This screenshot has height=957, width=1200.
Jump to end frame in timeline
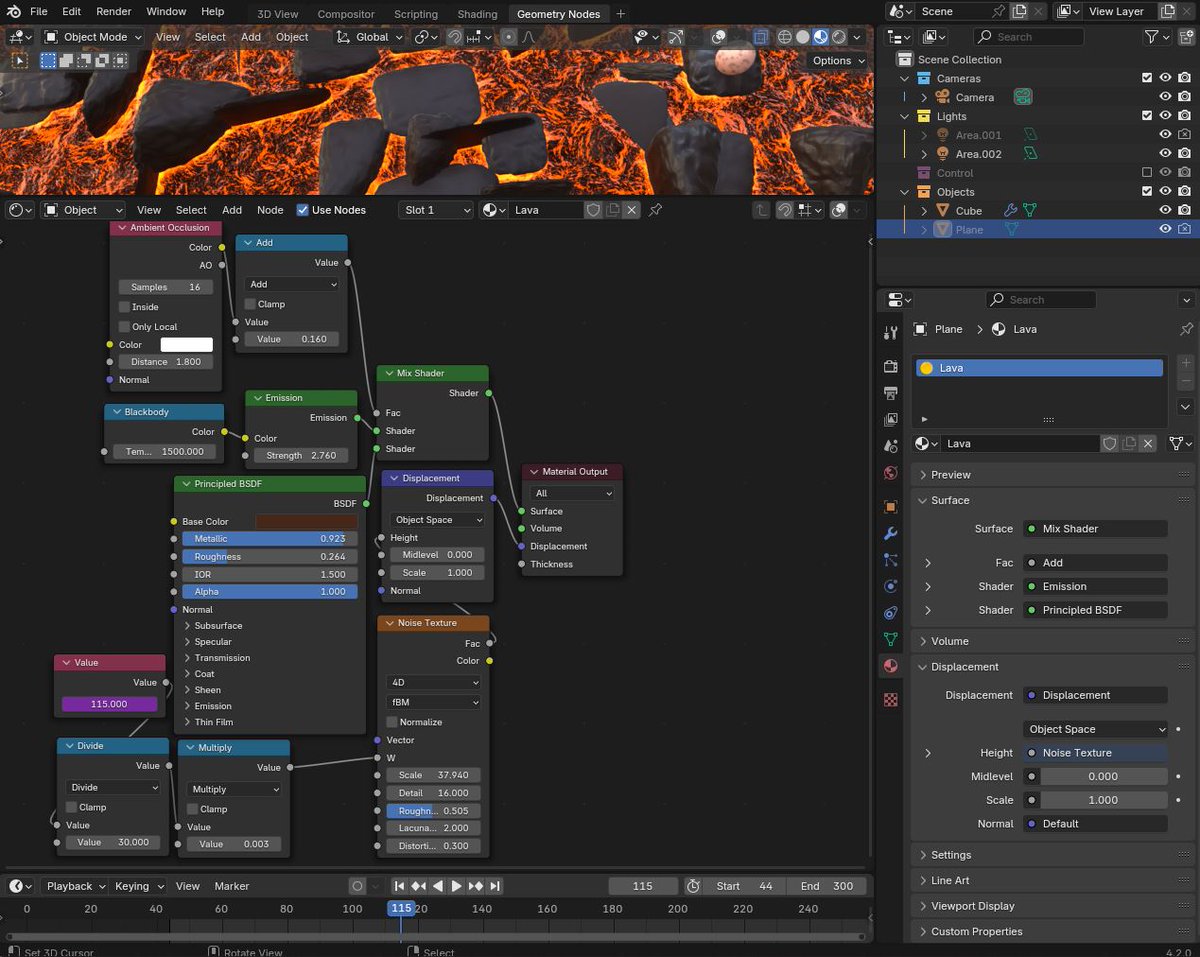click(x=495, y=886)
